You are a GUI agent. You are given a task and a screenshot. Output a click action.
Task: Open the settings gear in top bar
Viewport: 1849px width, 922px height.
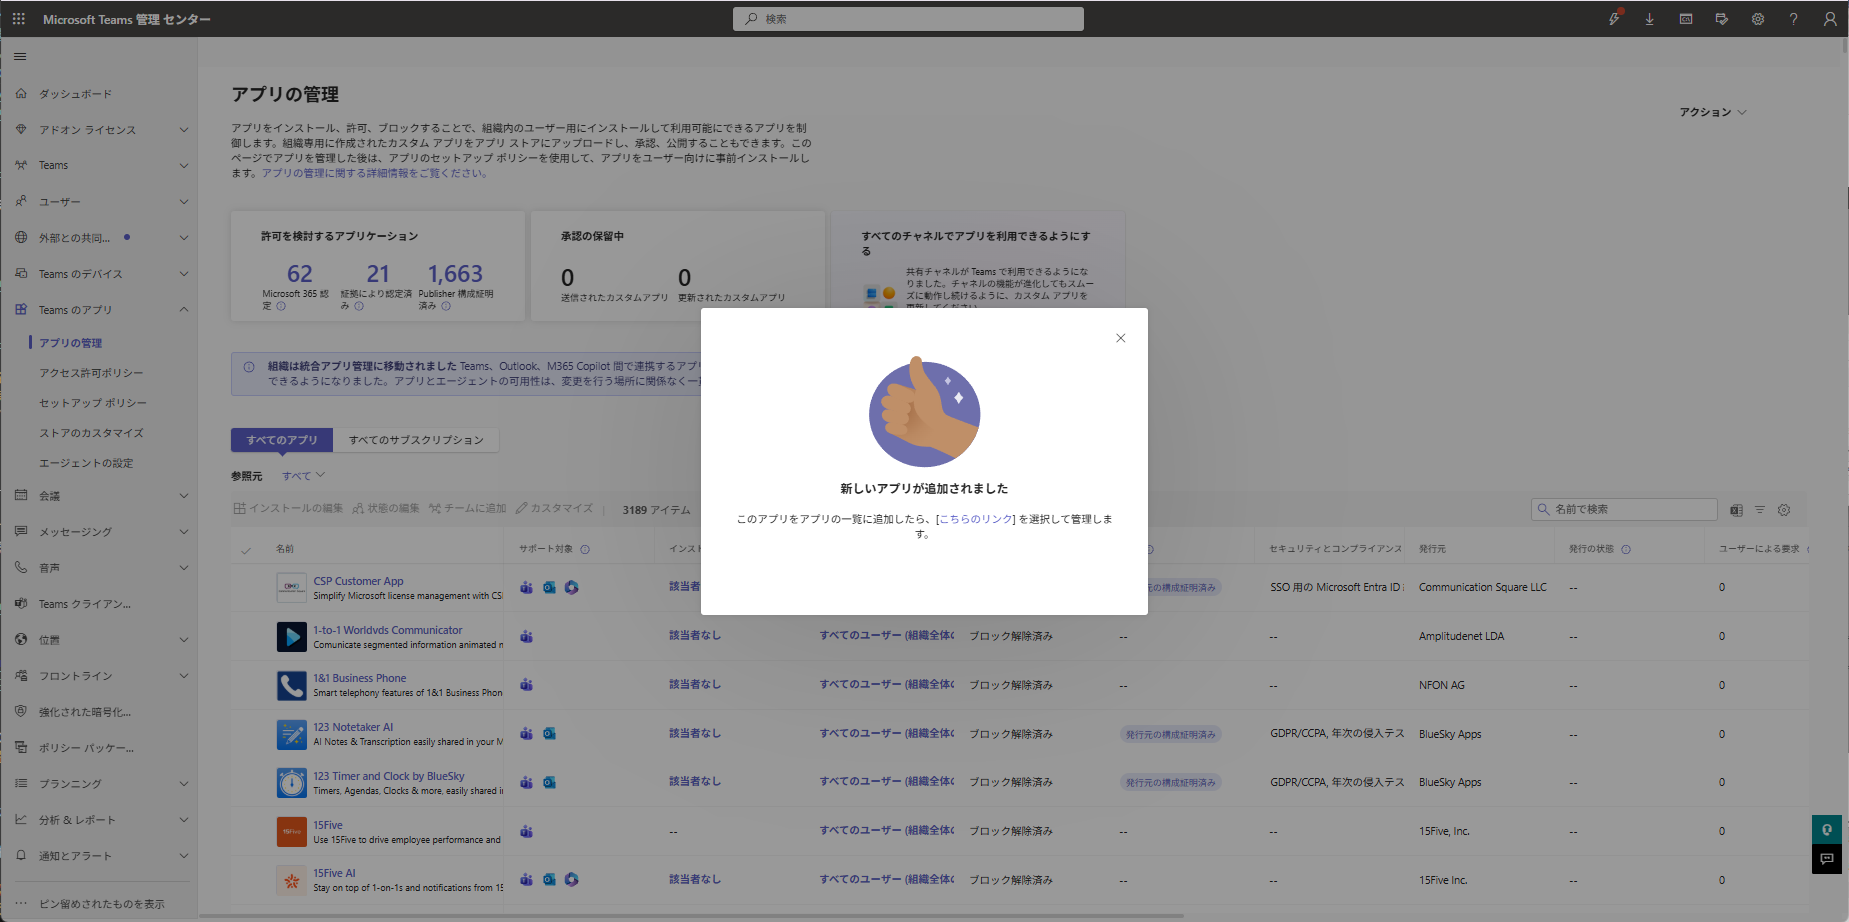click(1758, 19)
